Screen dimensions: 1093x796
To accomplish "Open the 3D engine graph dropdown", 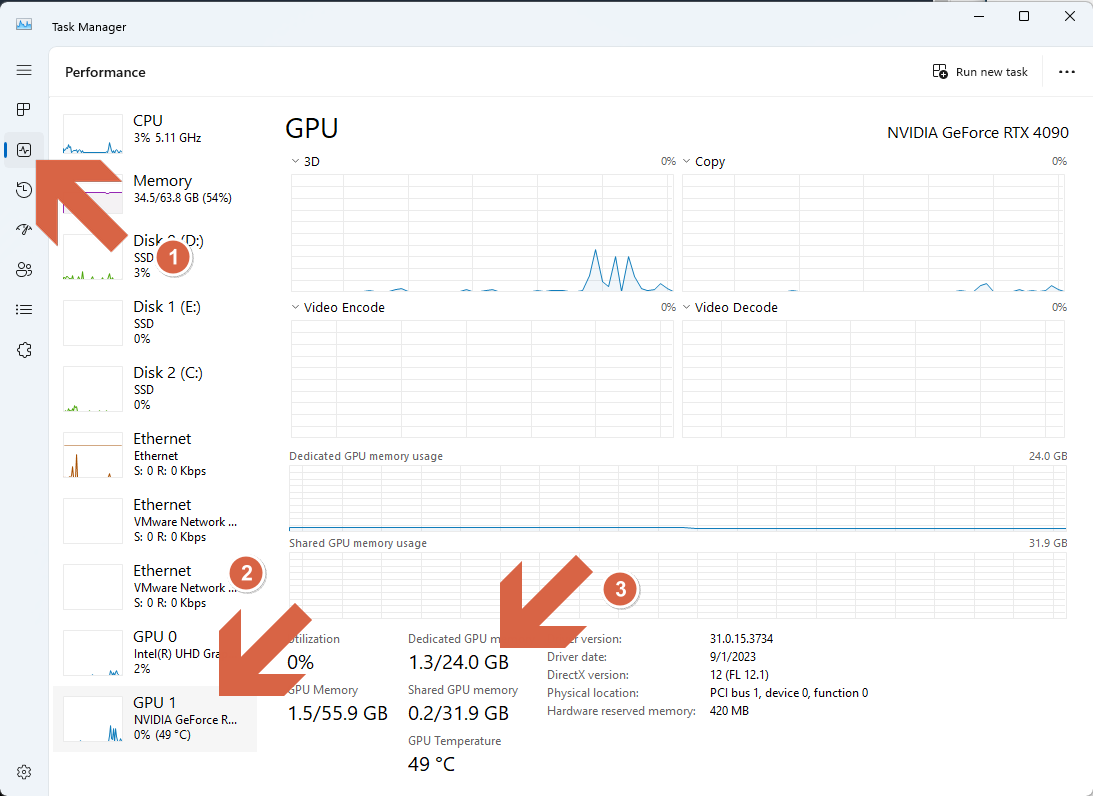I will (x=305, y=162).
